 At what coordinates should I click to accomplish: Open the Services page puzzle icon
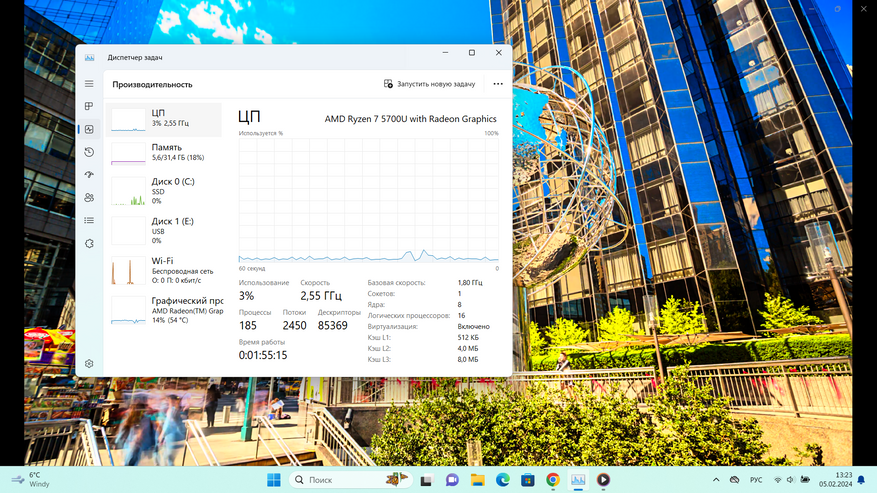click(x=89, y=243)
